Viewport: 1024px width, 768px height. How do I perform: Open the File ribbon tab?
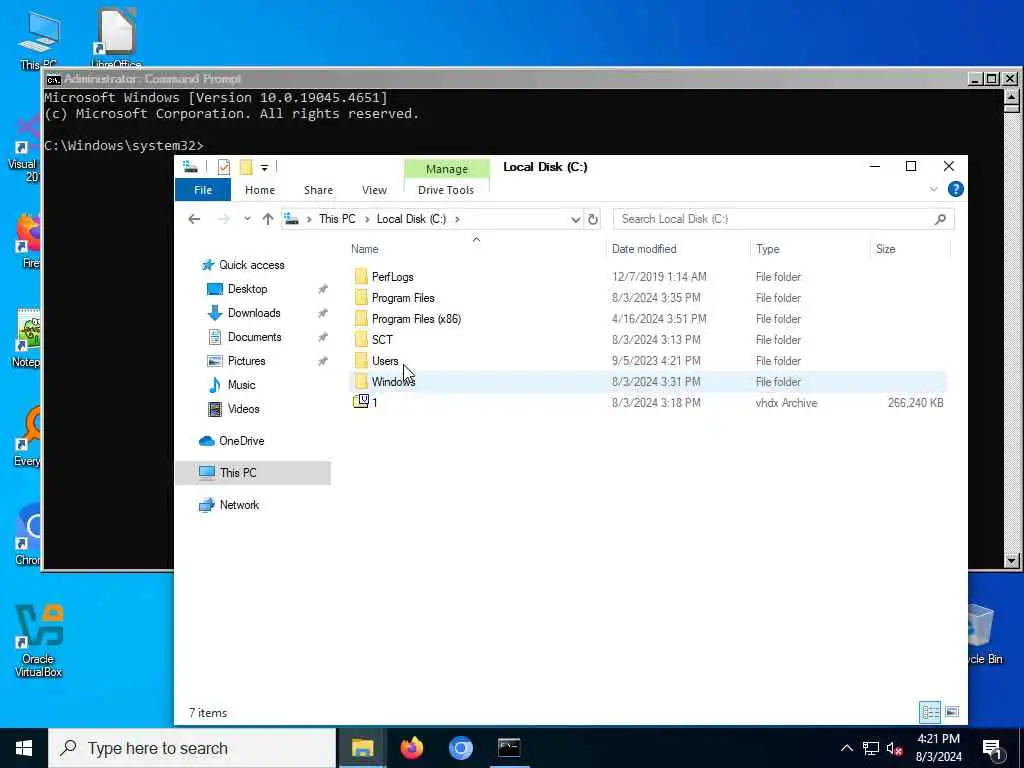point(202,190)
